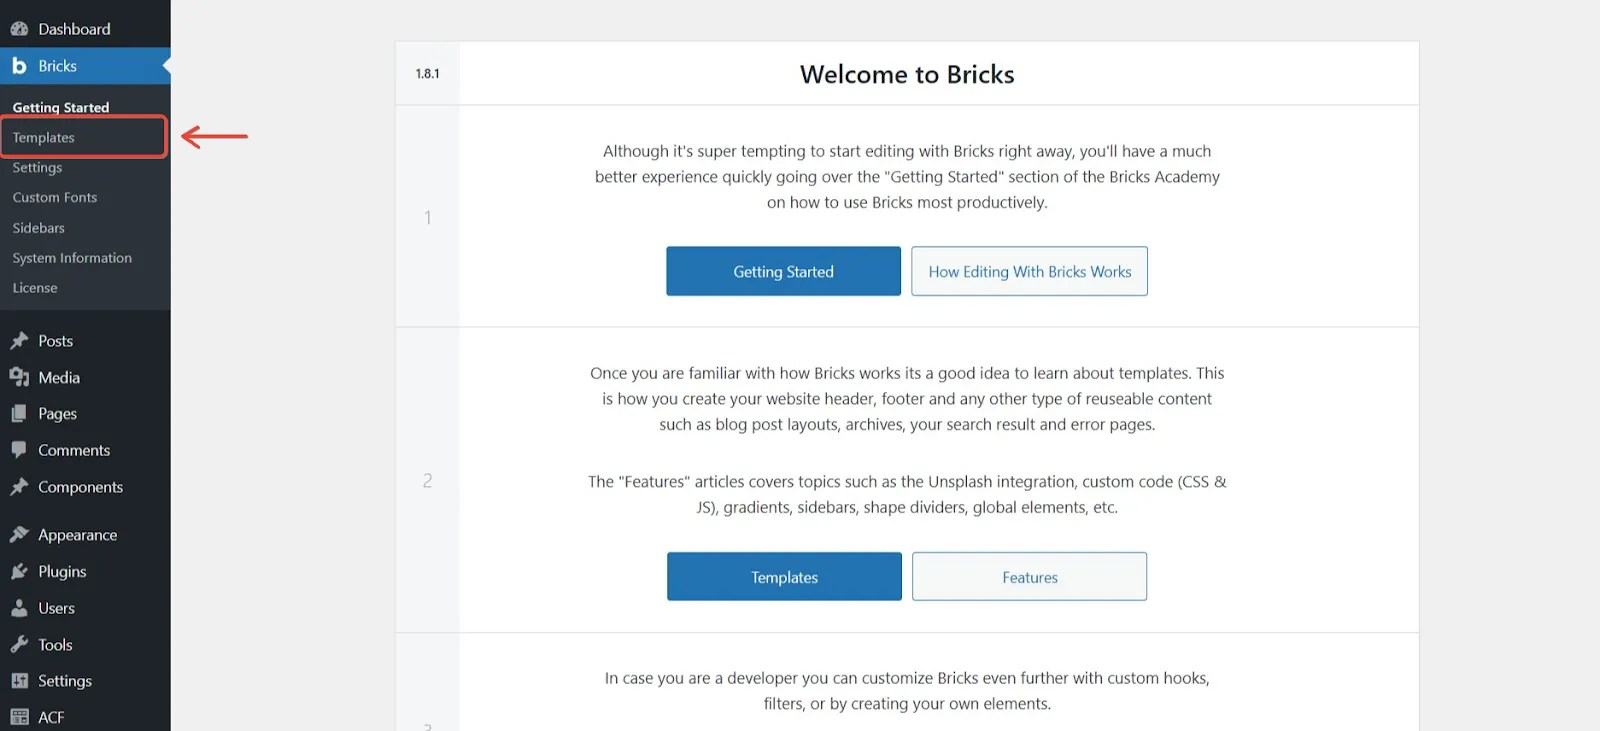Click the Users person icon
Viewport: 1600px width, 731px height.
tap(19, 608)
